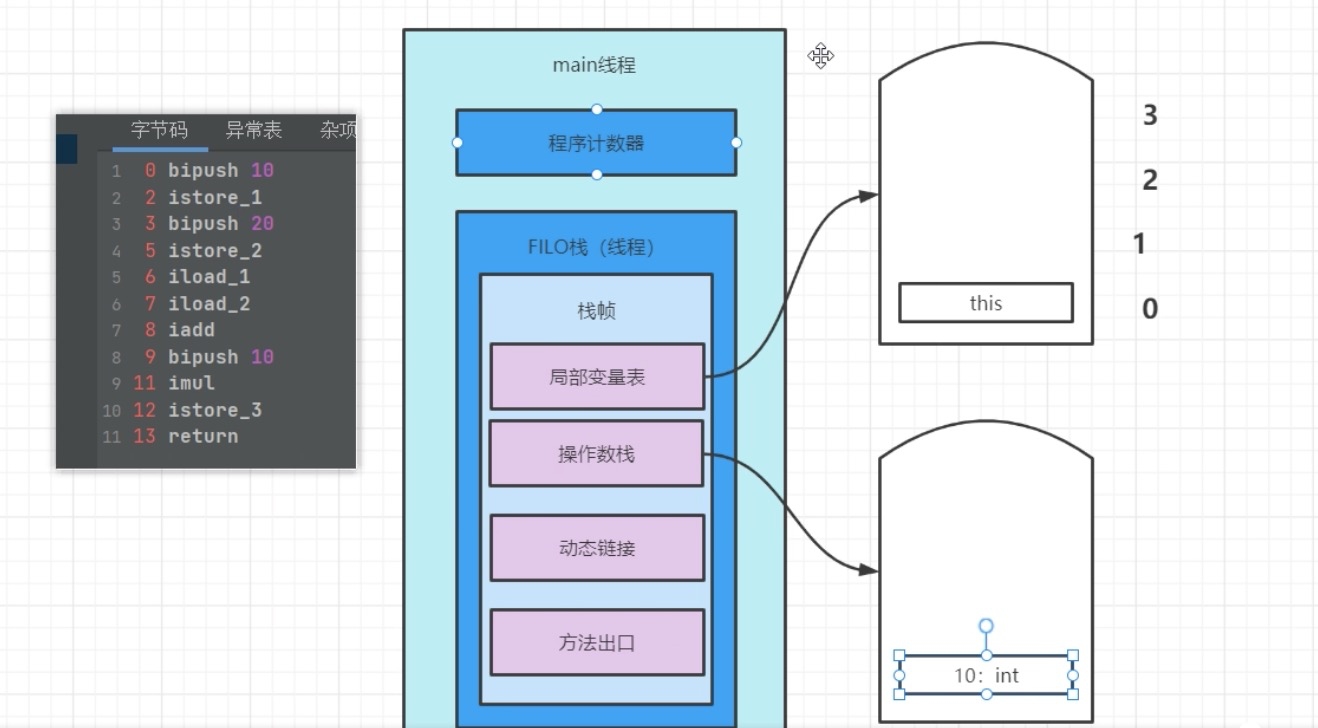Click the left midpoint handle on 程序计数器

coord(458,142)
